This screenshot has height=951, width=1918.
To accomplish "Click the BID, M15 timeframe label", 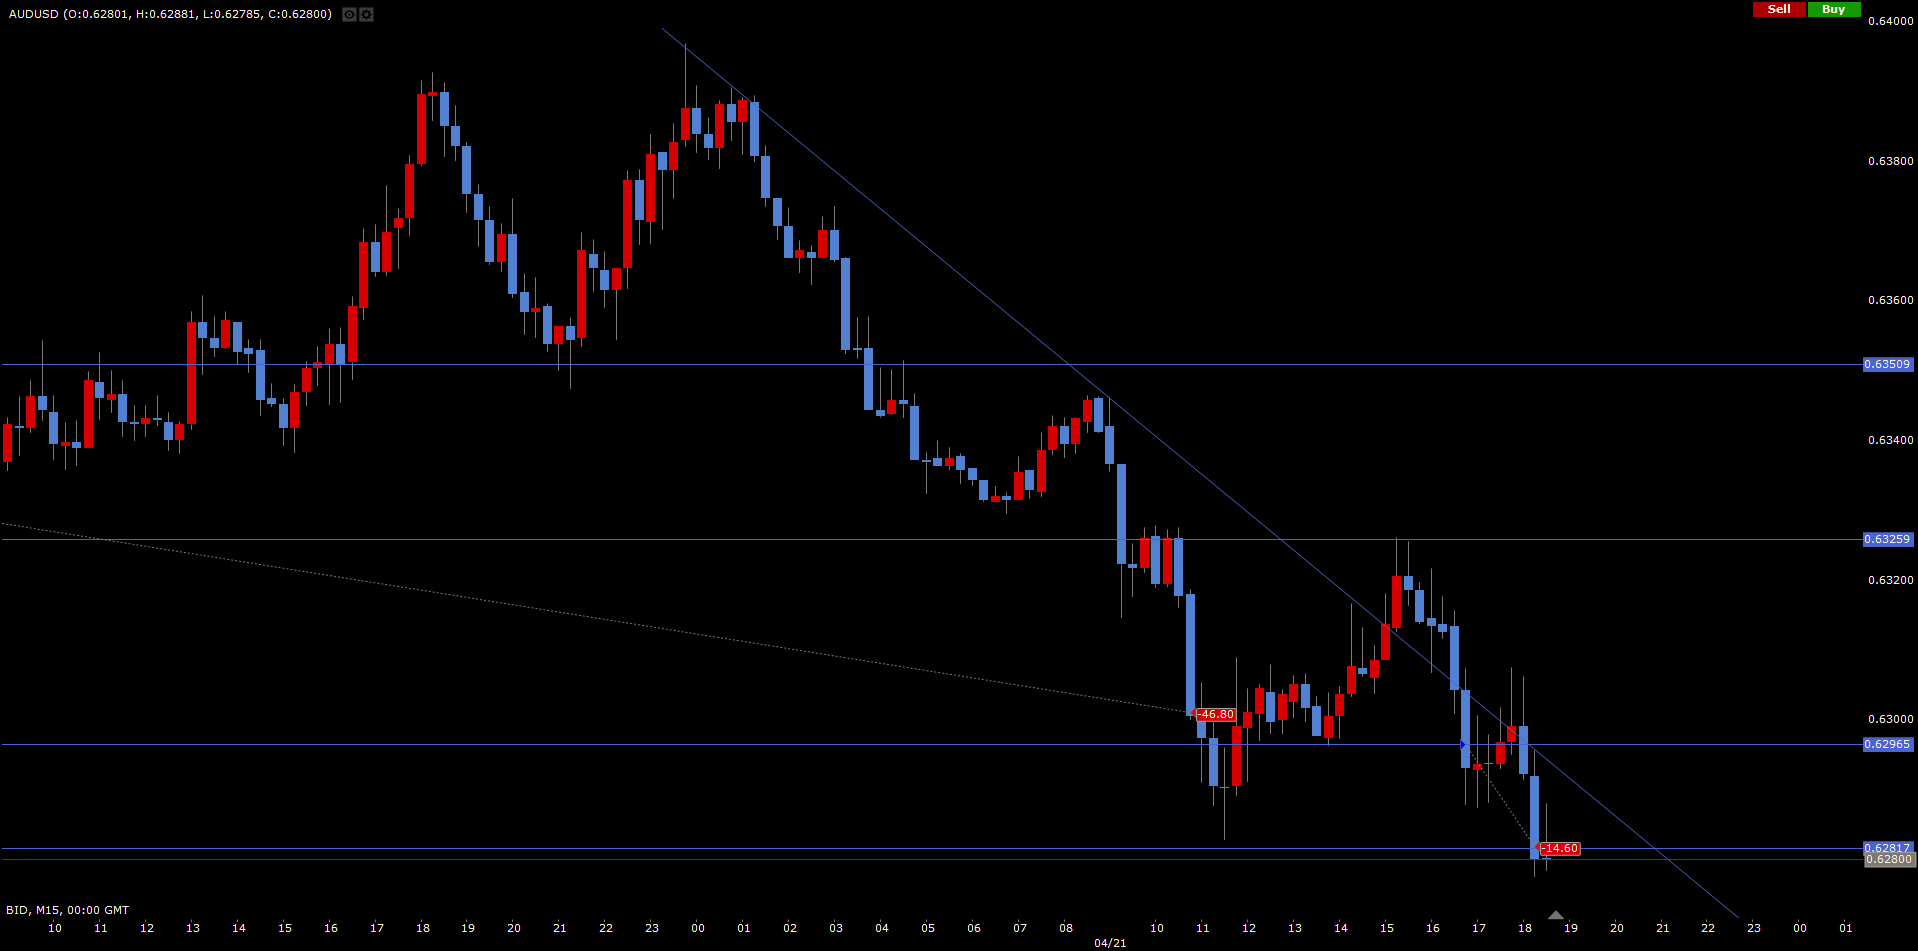I will tap(67, 910).
